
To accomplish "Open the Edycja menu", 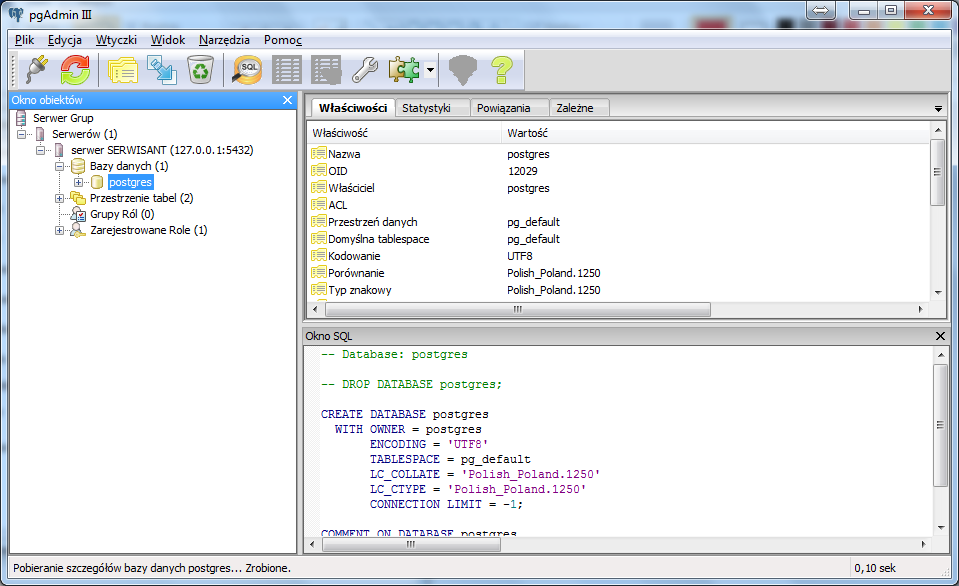I will pos(65,40).
